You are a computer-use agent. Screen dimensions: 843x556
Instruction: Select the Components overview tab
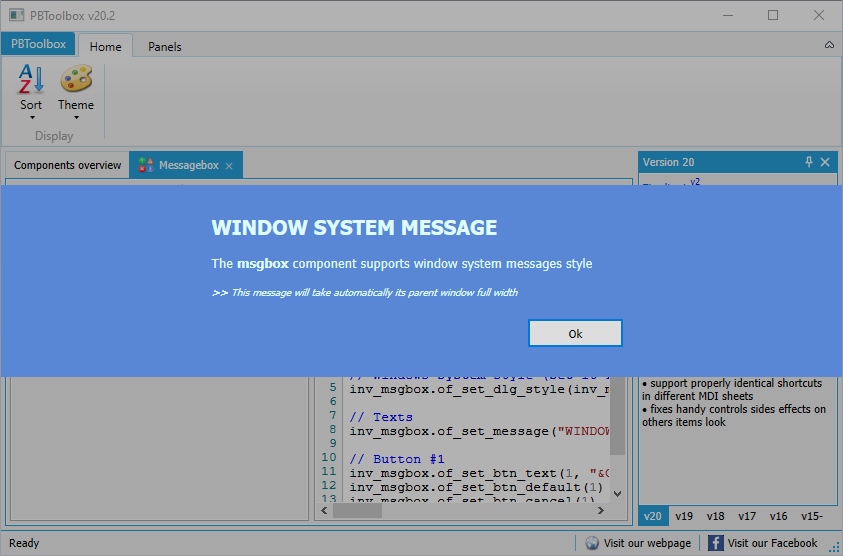[67, 165]
